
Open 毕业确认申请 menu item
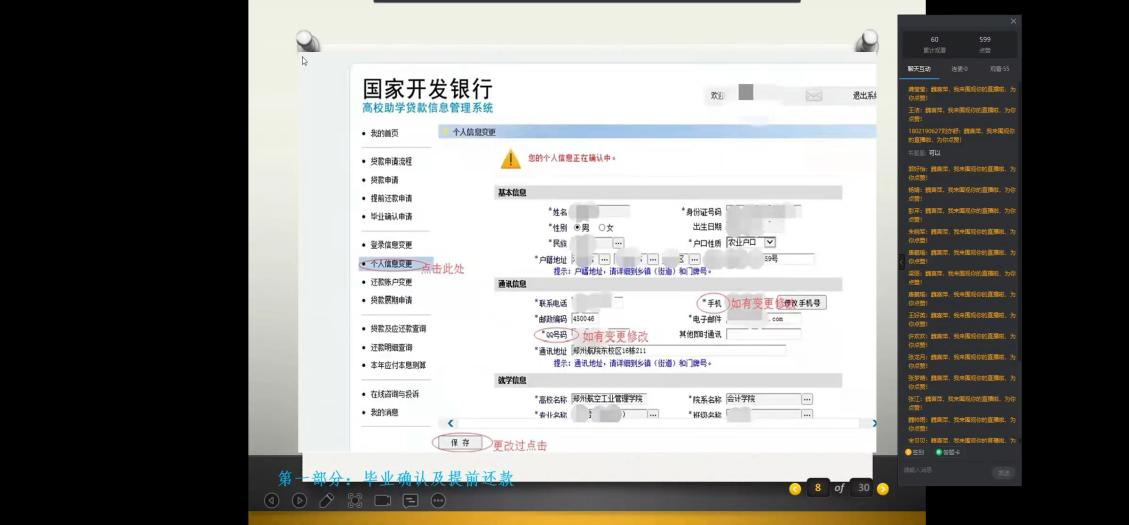pyautogui.click(x=391, y=216)
